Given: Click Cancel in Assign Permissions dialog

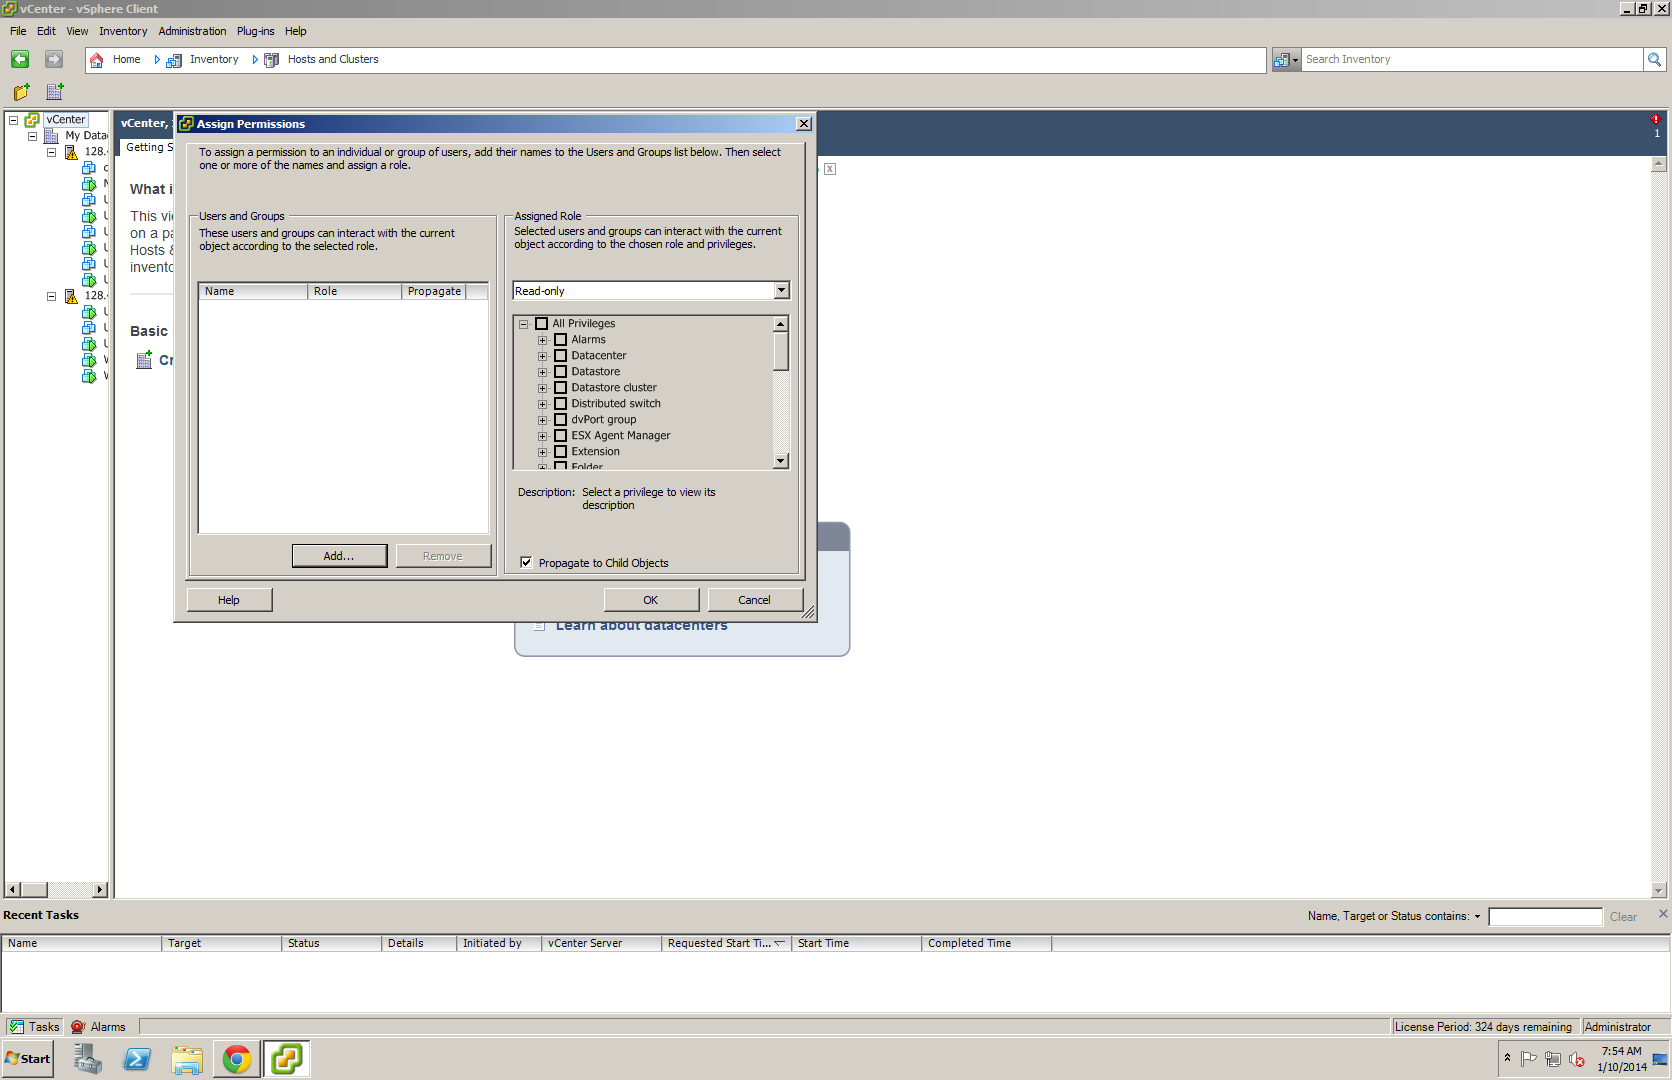Looking at the screenshot, I should coord(754,600).
